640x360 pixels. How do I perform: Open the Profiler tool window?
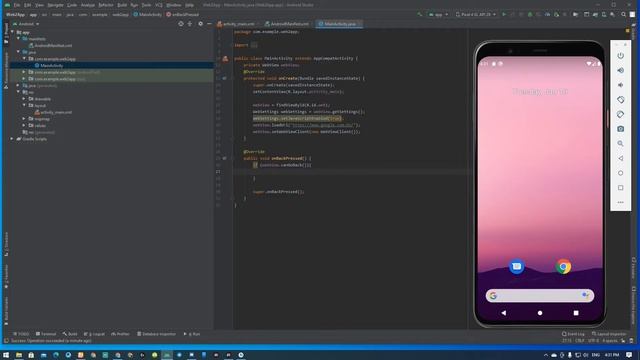point(120,334)
